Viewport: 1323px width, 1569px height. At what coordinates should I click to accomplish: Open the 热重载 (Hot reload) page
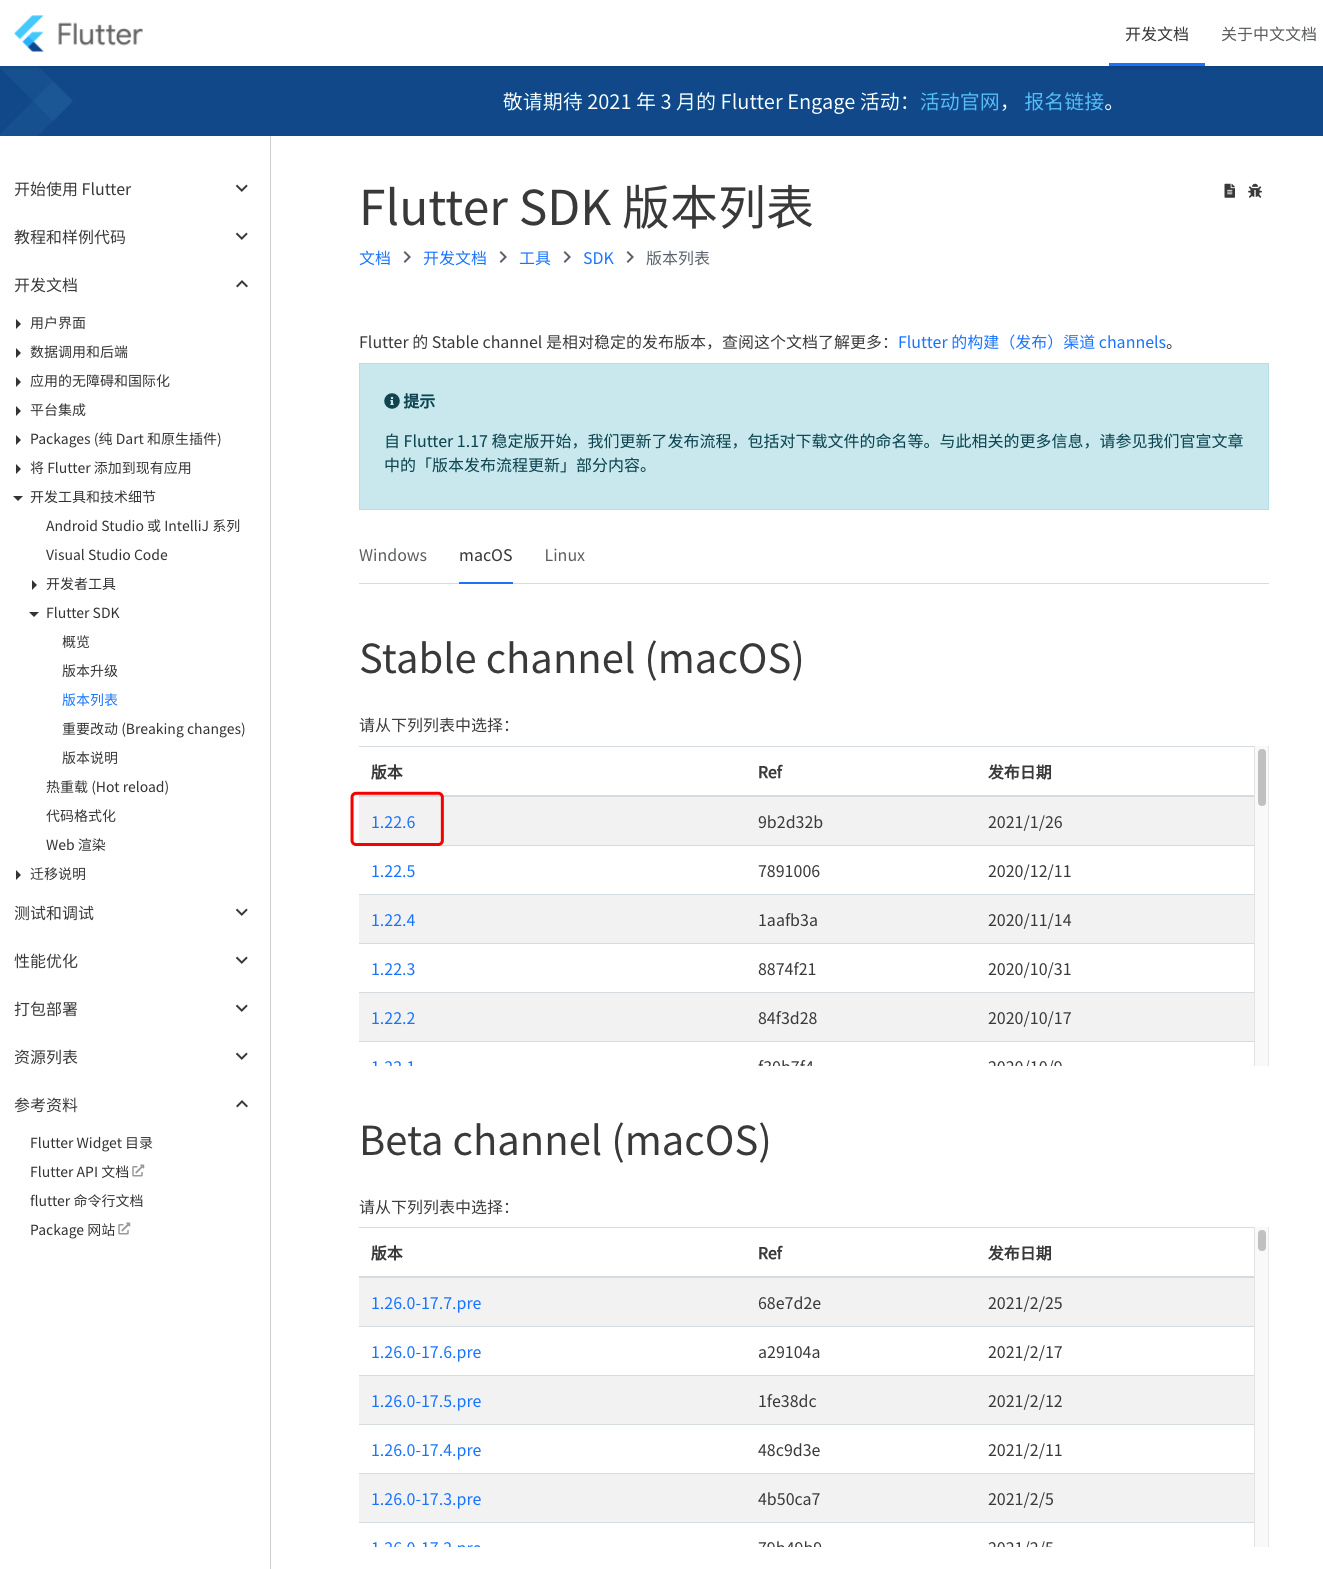[x=107, y=787]
